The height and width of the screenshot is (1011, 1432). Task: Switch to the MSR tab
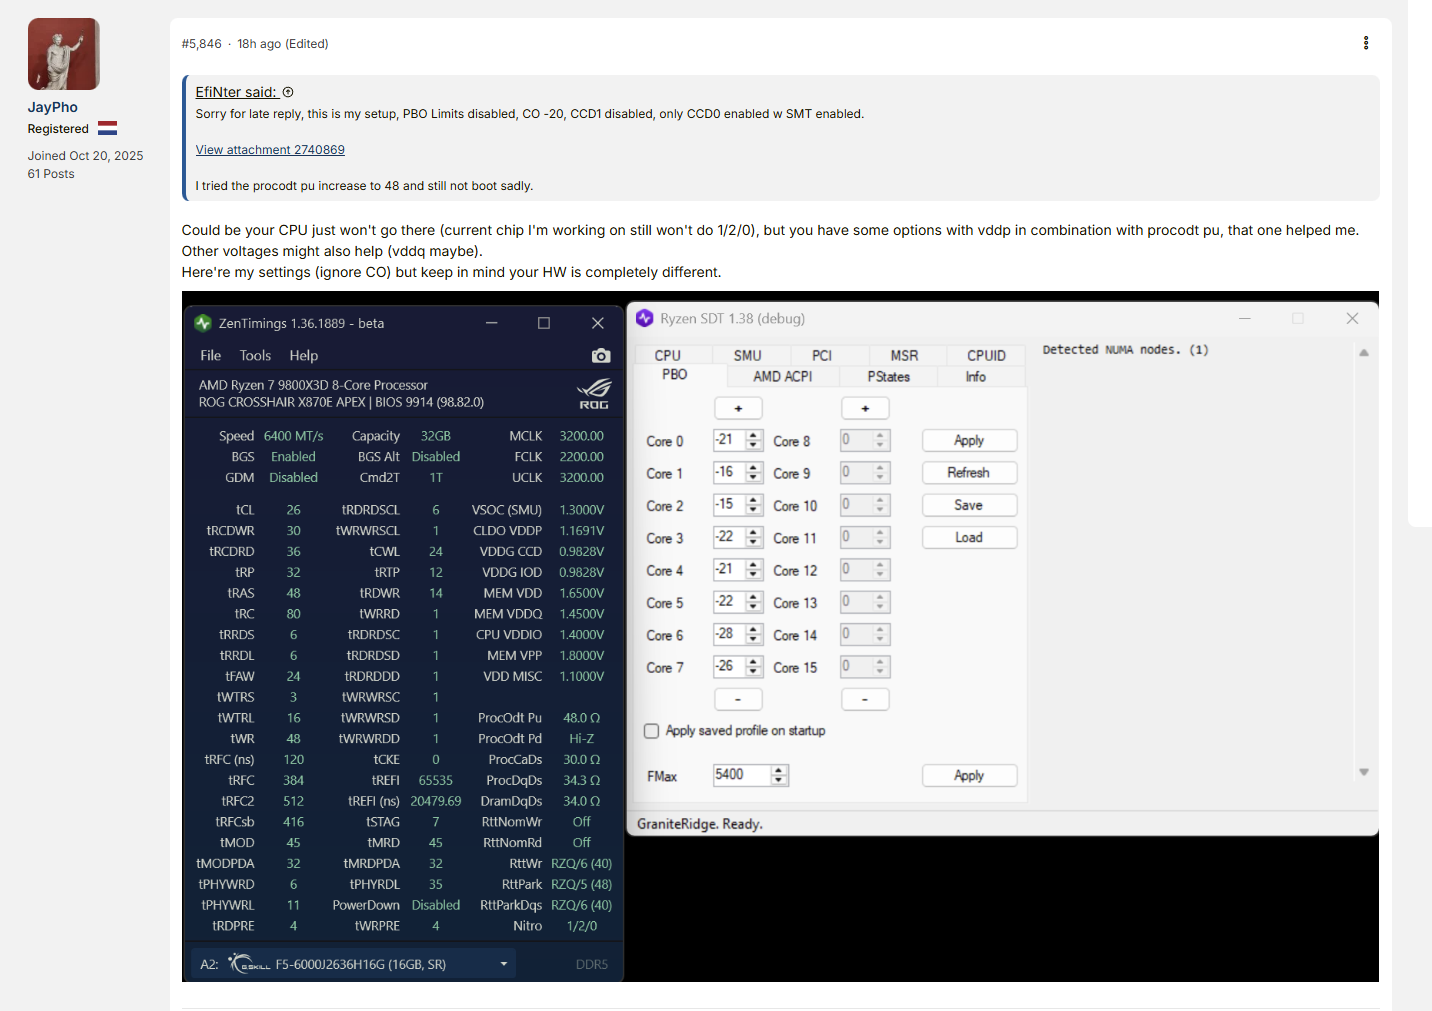[904, 356]
